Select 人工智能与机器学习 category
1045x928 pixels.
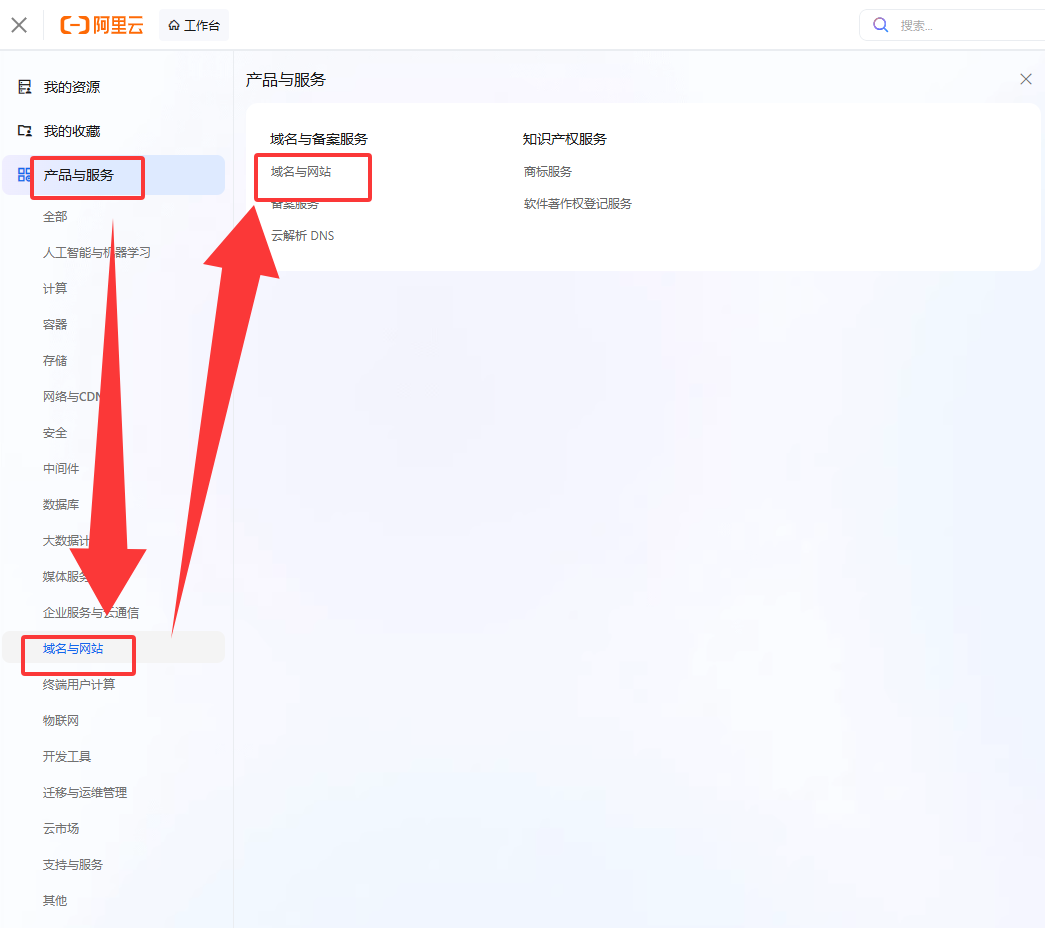[x=96, y=253]
